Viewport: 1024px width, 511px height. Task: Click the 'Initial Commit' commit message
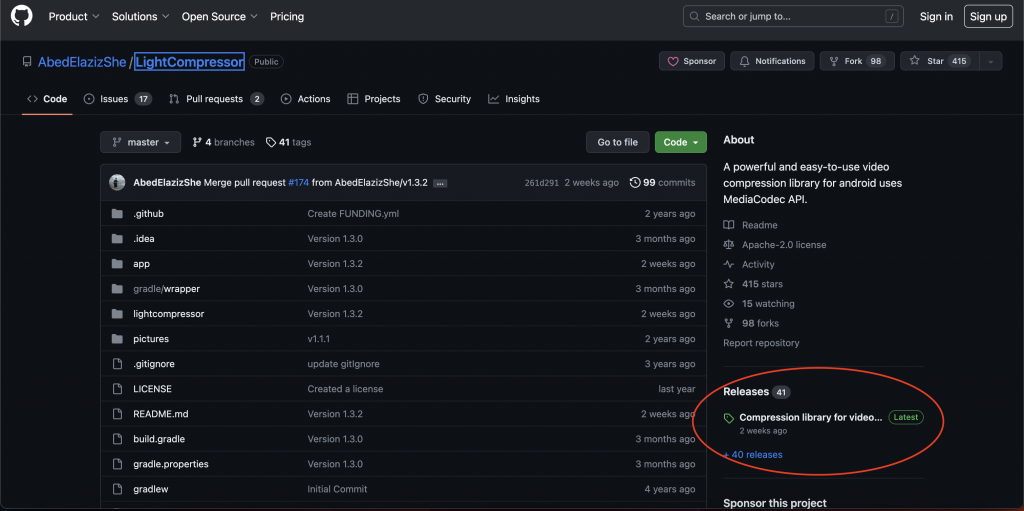[x=337, y=489]
